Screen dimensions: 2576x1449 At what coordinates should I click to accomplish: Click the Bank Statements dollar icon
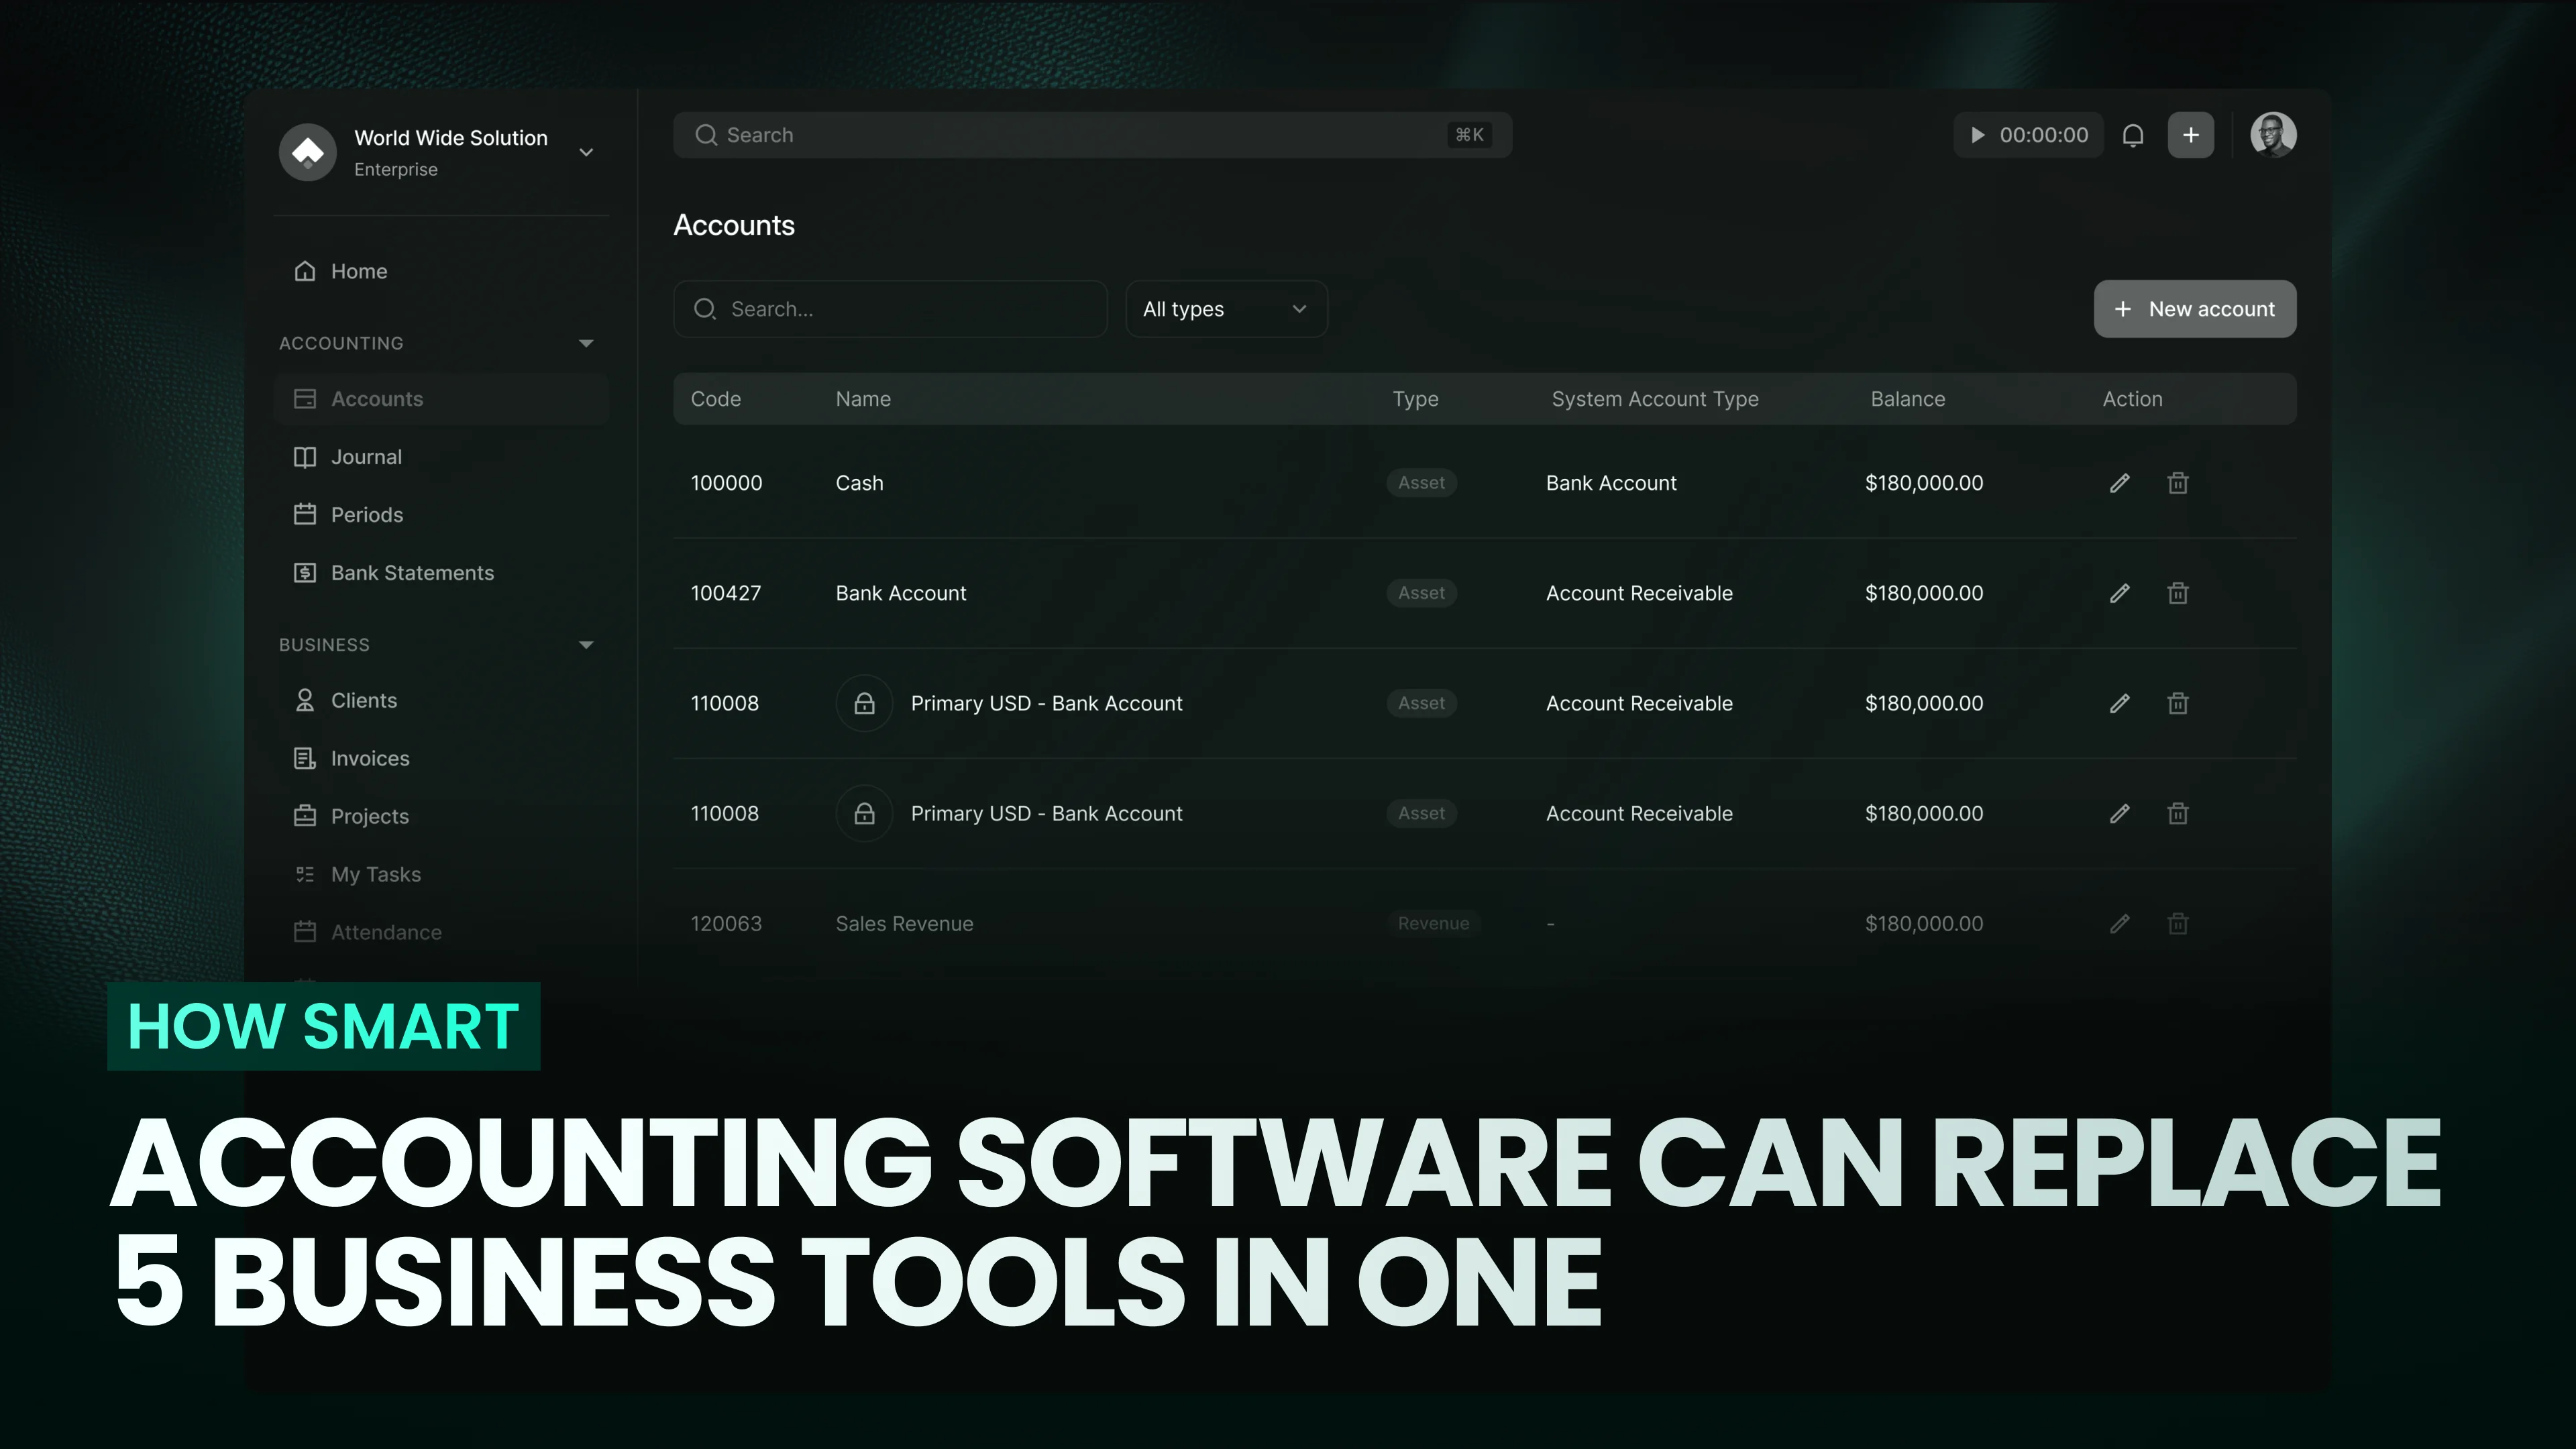tap(305, 573)
